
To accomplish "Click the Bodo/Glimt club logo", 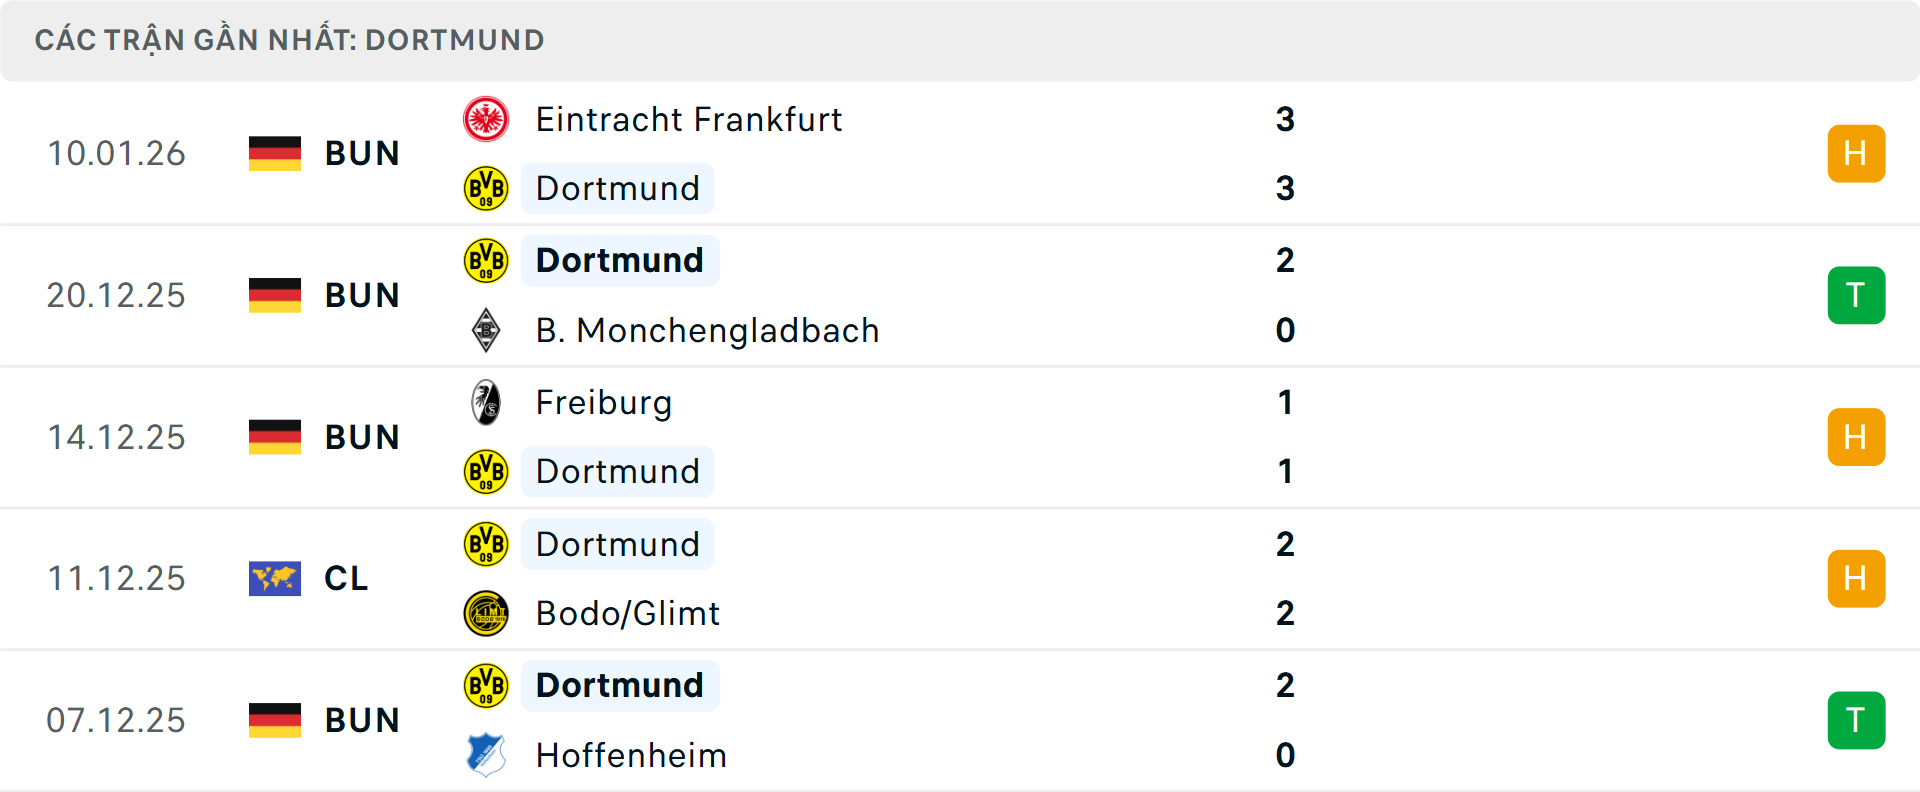I will [x=487, y=613].
